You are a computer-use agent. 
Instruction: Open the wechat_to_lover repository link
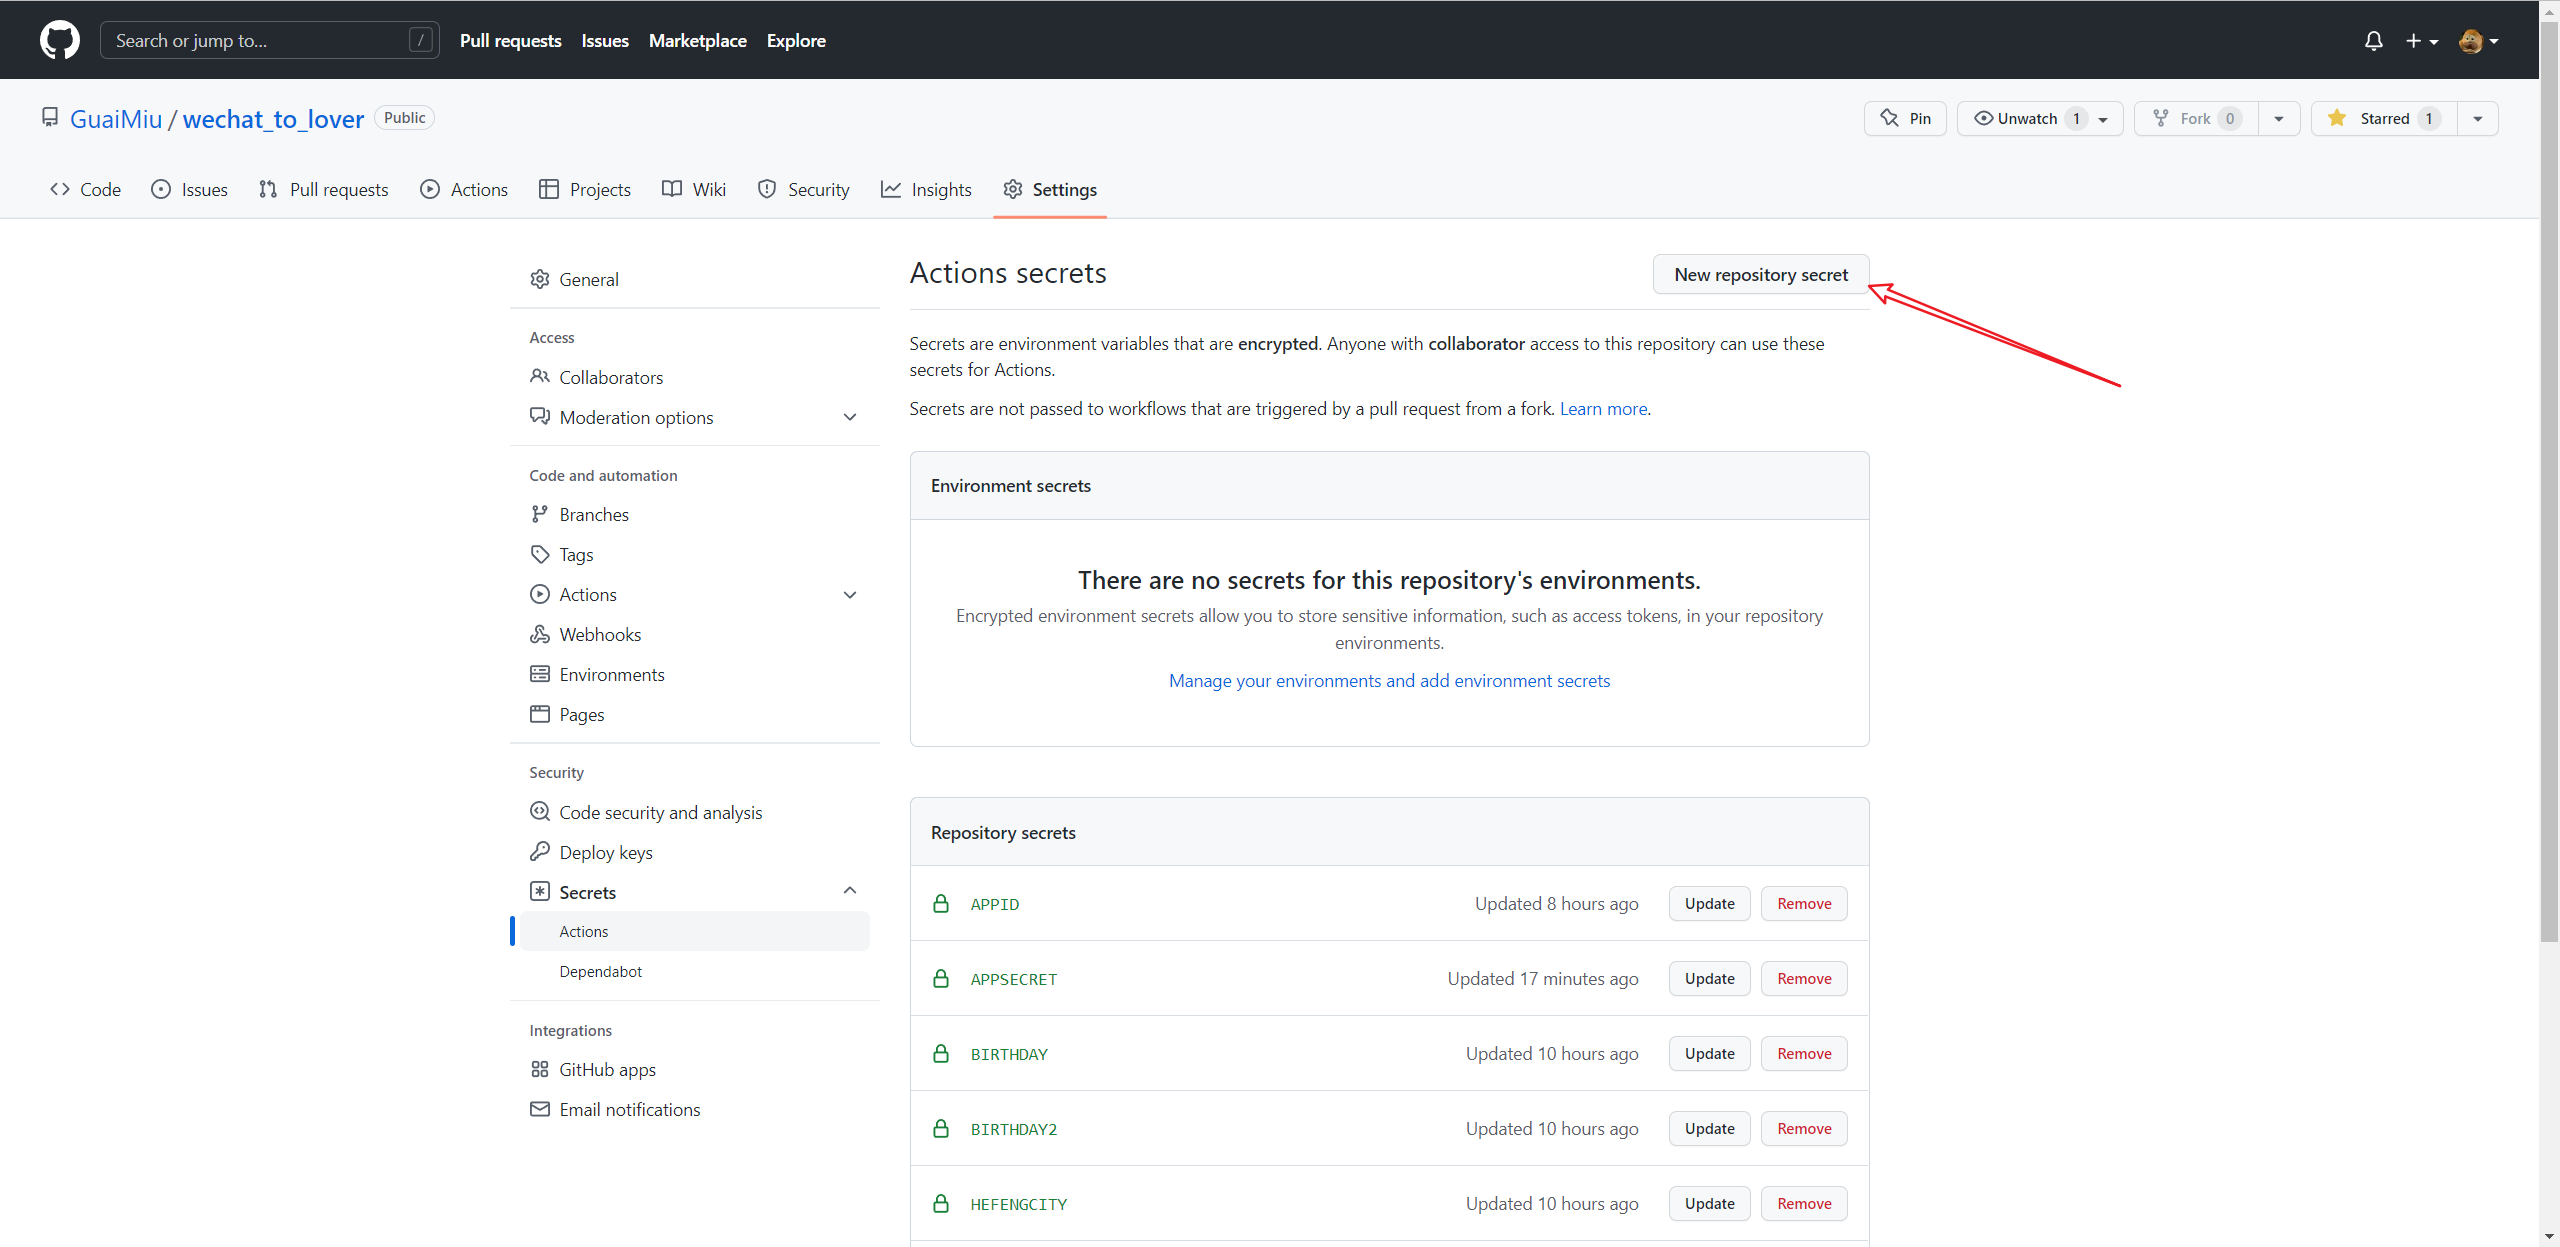click(273, 119)
